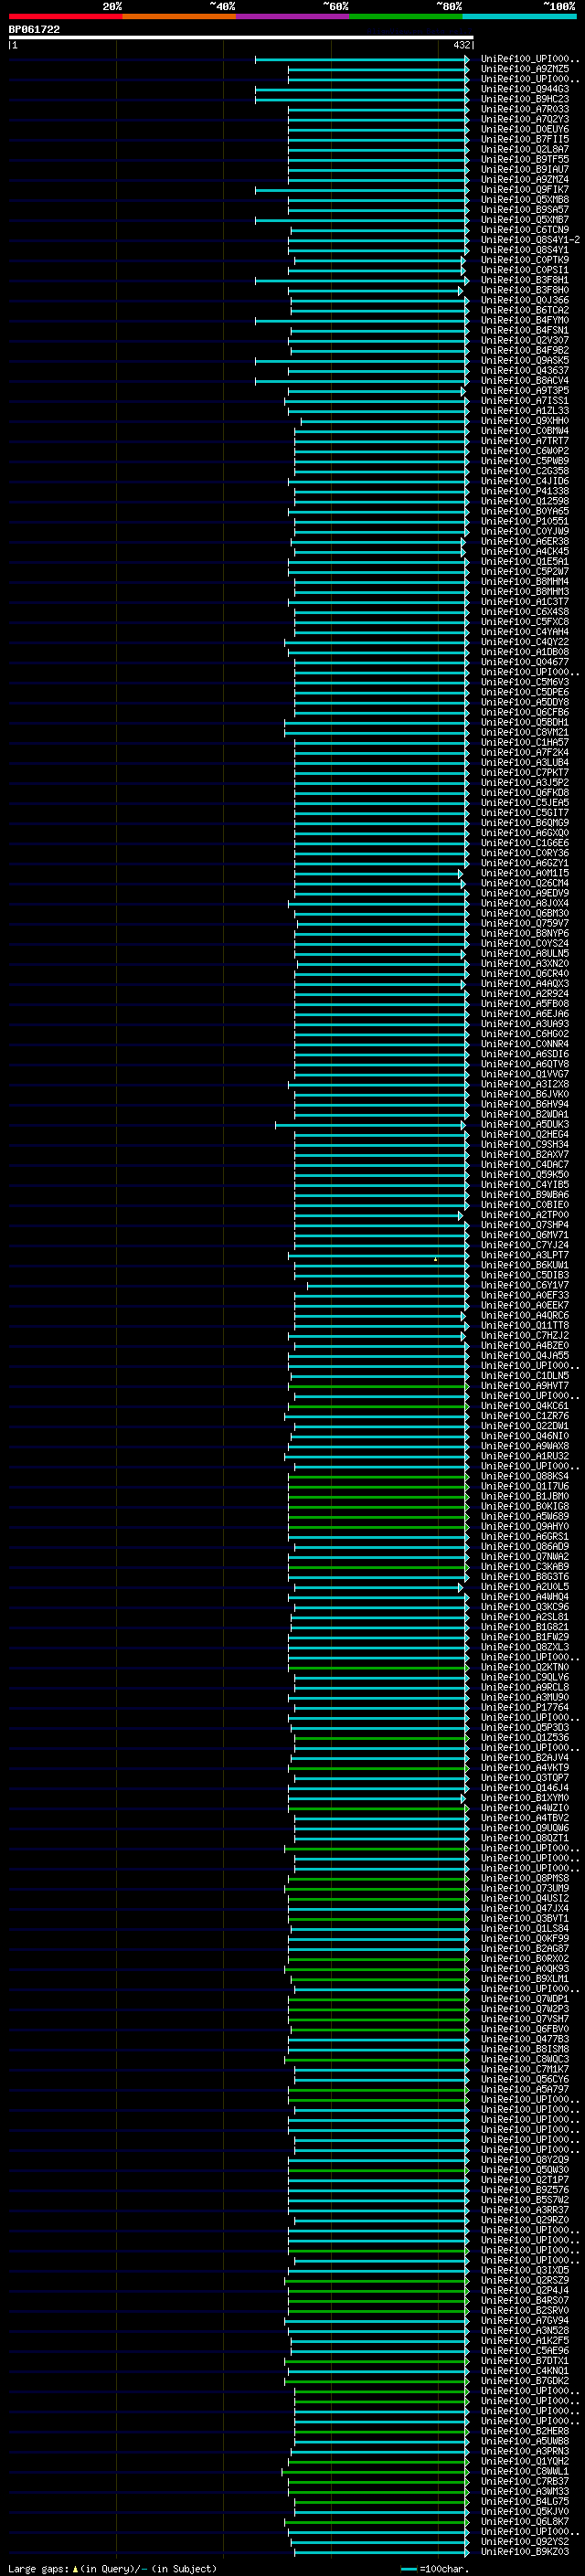Click the UniRef100_Q2L8A7 label
The width and height of the screenshot is (585, 2576).
pos(524,149)
